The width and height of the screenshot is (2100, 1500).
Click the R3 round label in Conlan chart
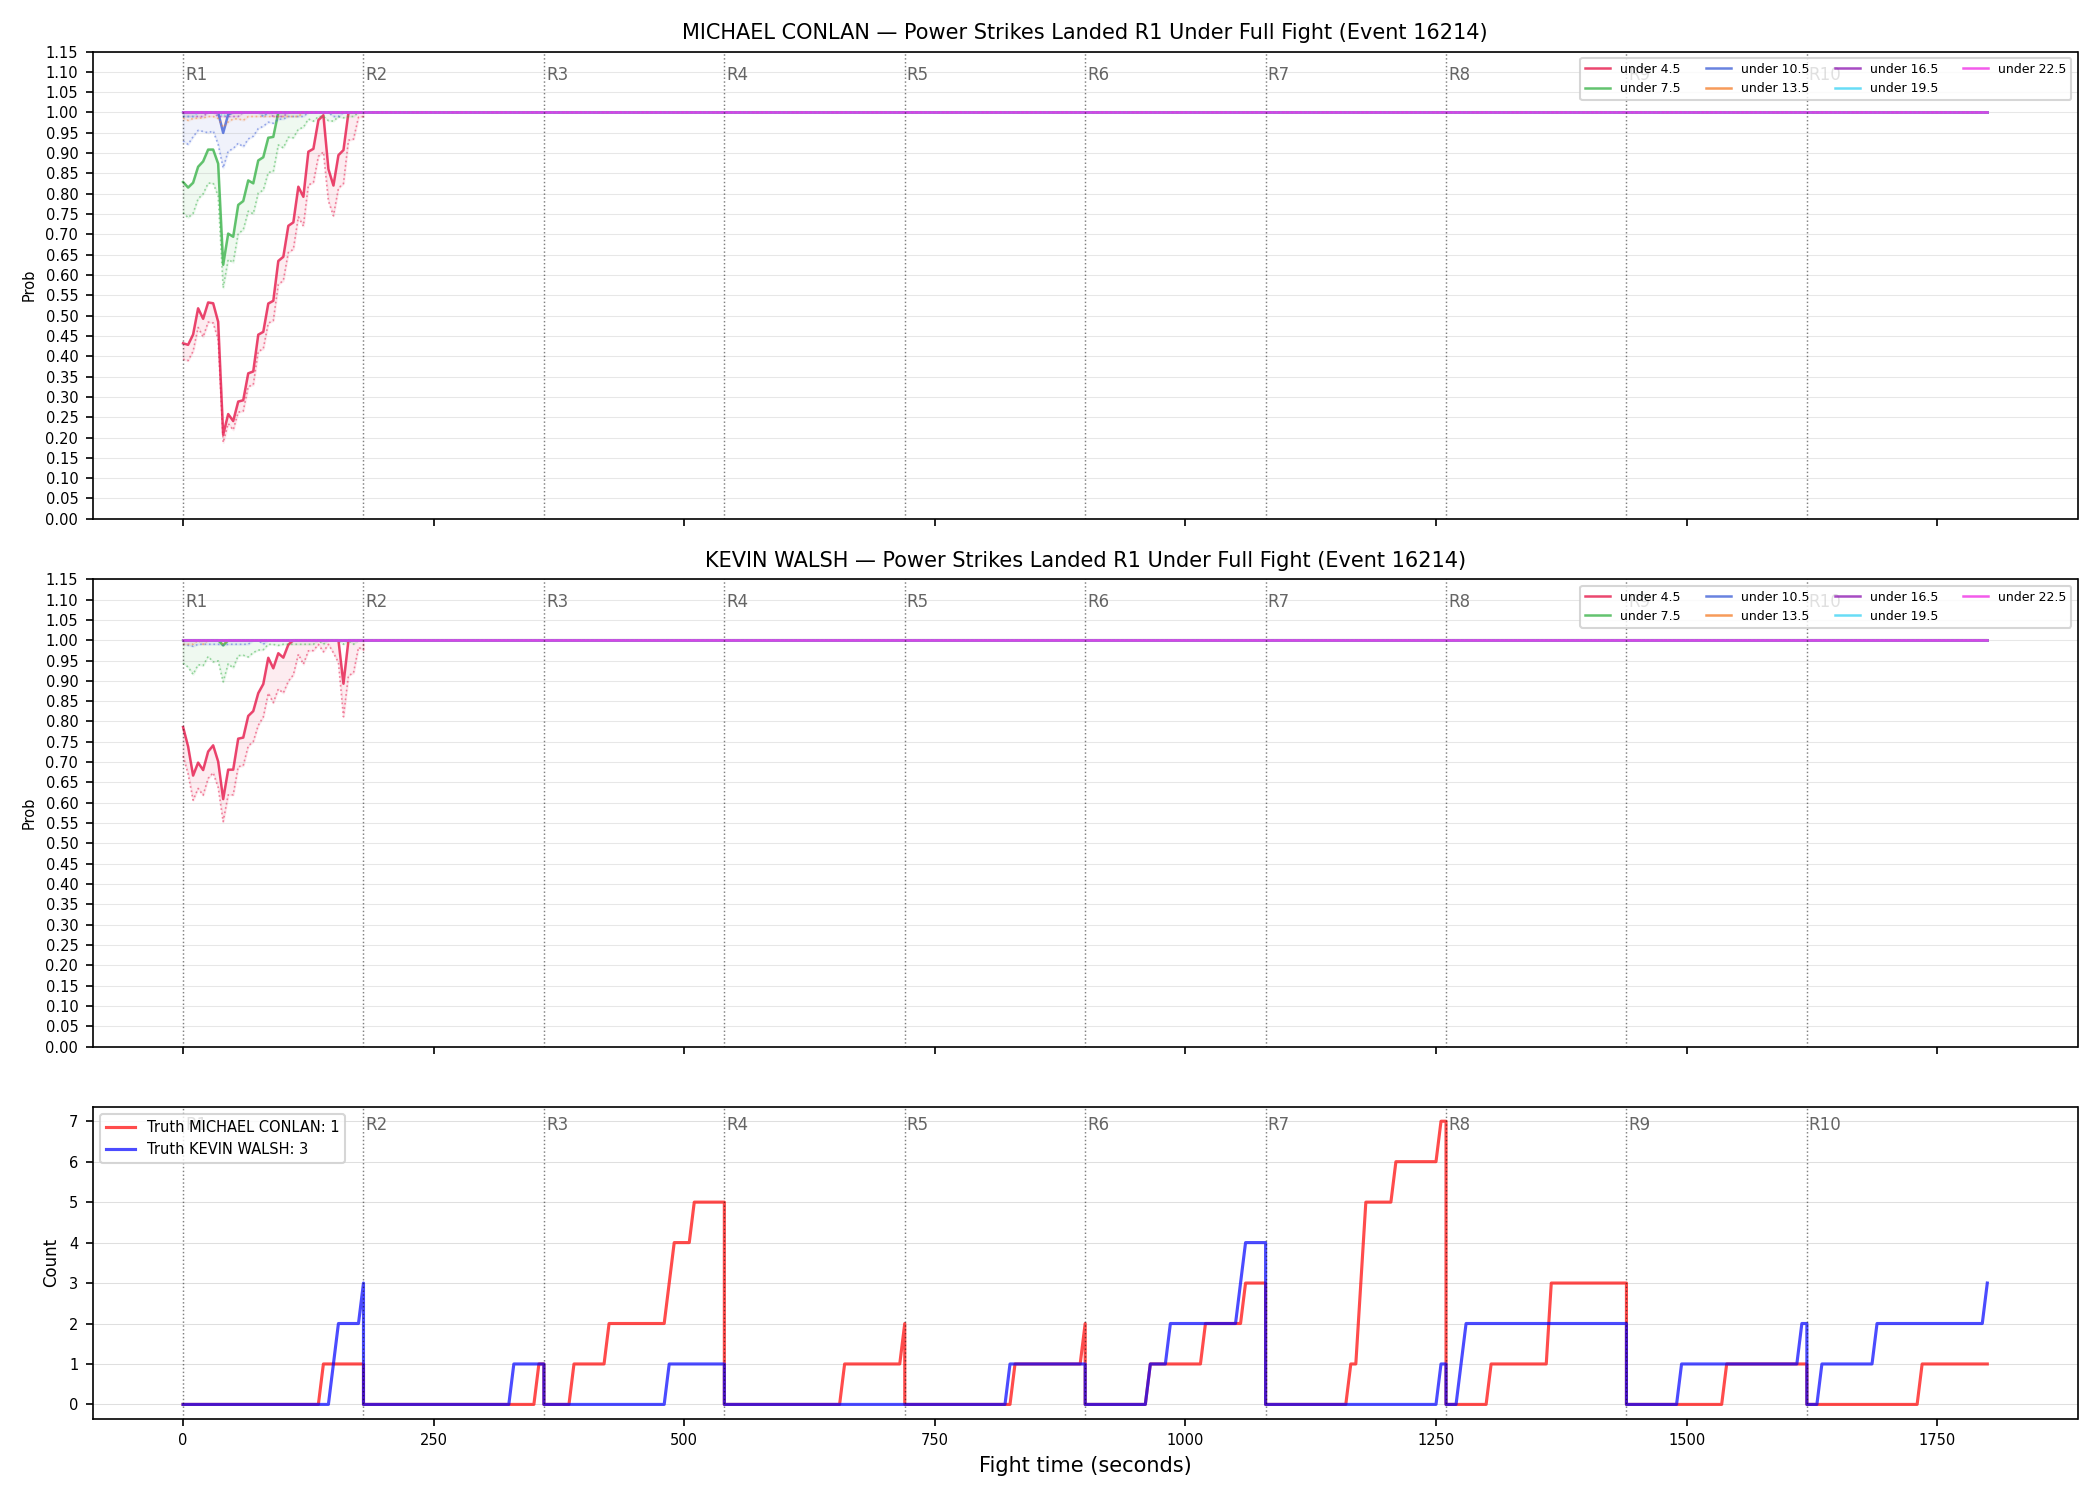pos(557,74)
